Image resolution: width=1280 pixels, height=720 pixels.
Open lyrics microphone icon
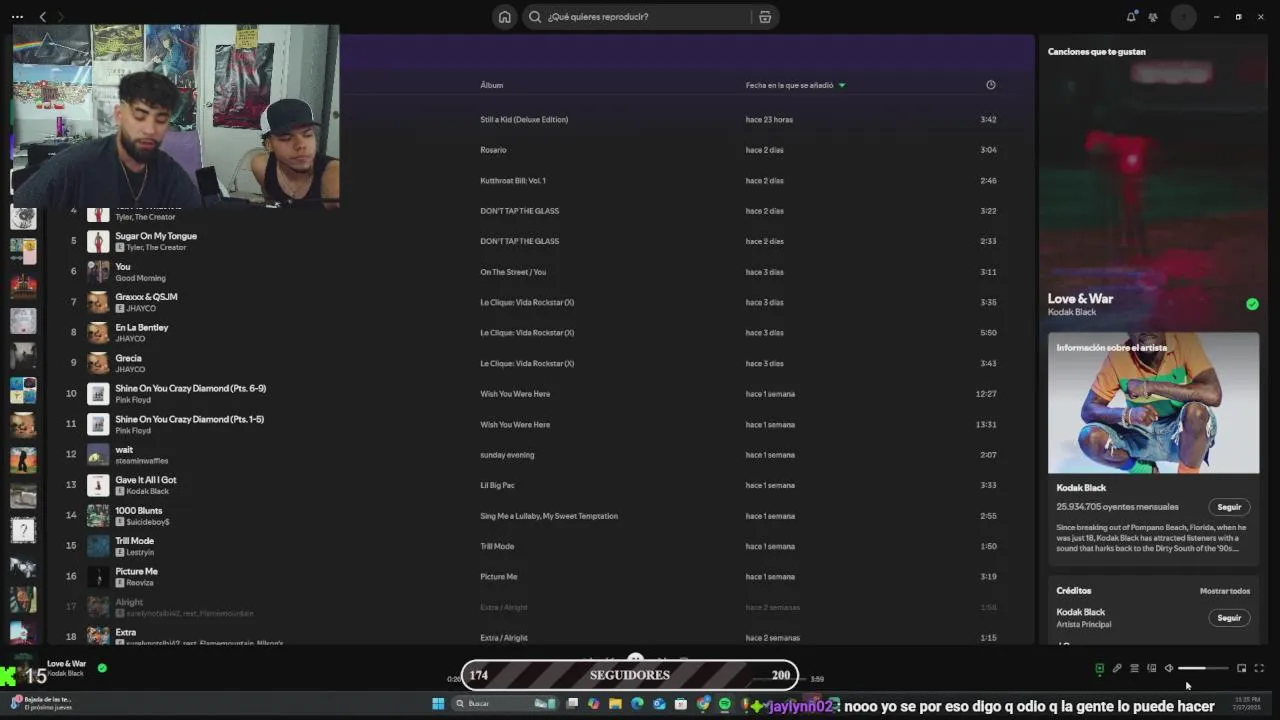pos(1117,668)
